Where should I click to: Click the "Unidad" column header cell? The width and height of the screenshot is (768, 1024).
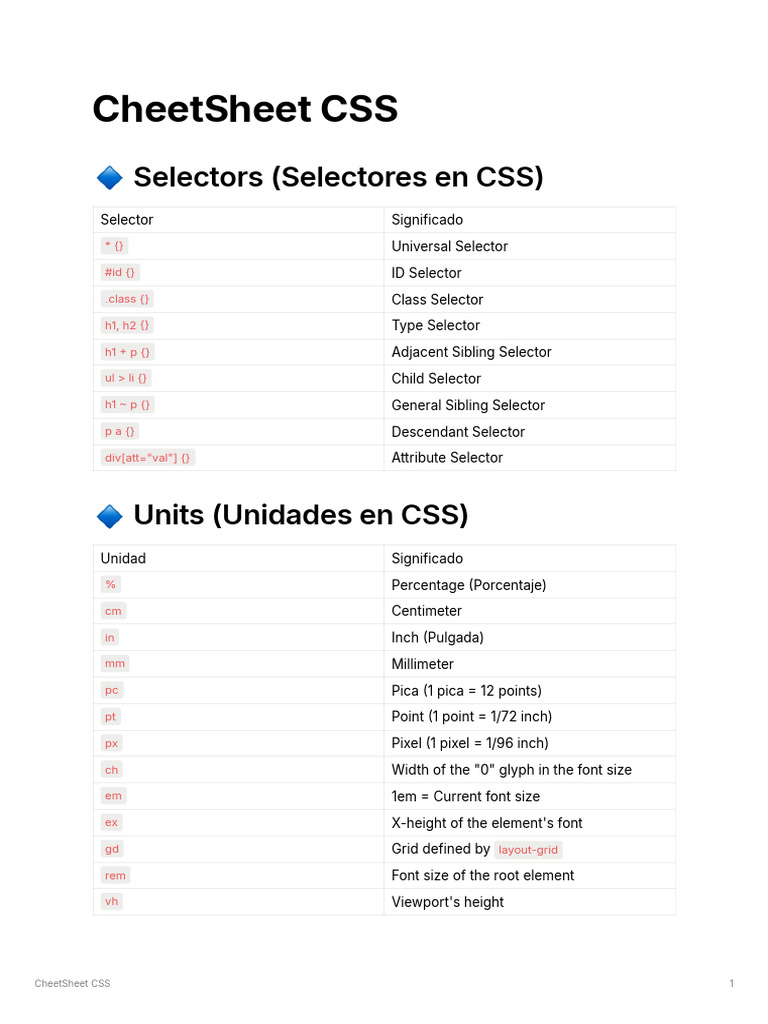tap(123, 558)
